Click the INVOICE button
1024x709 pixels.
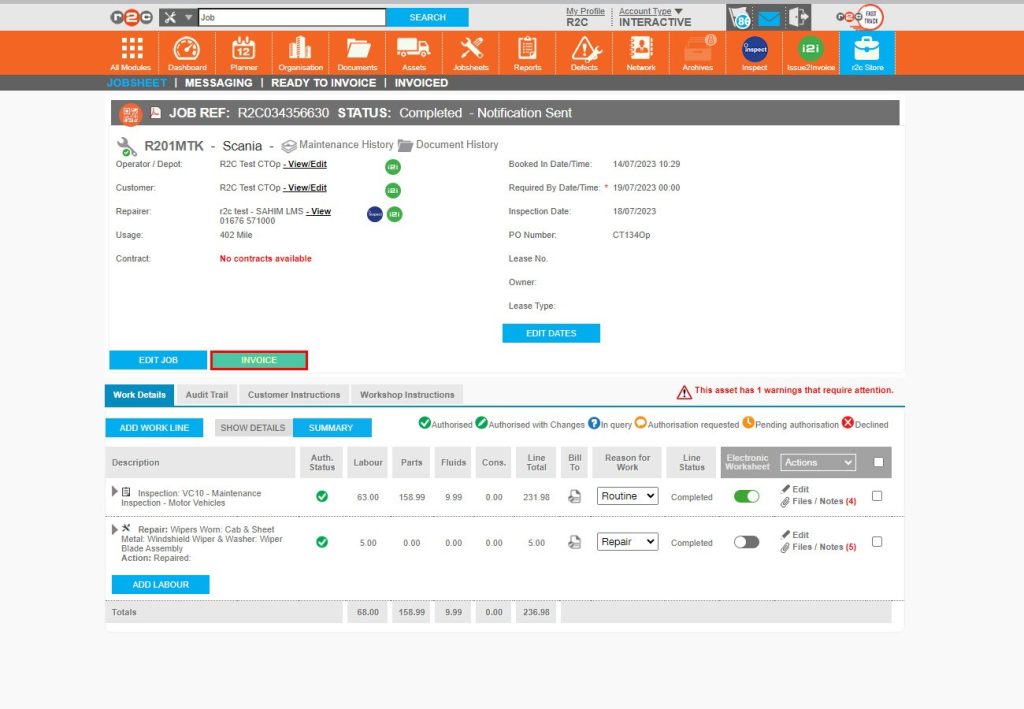(259, 360)
